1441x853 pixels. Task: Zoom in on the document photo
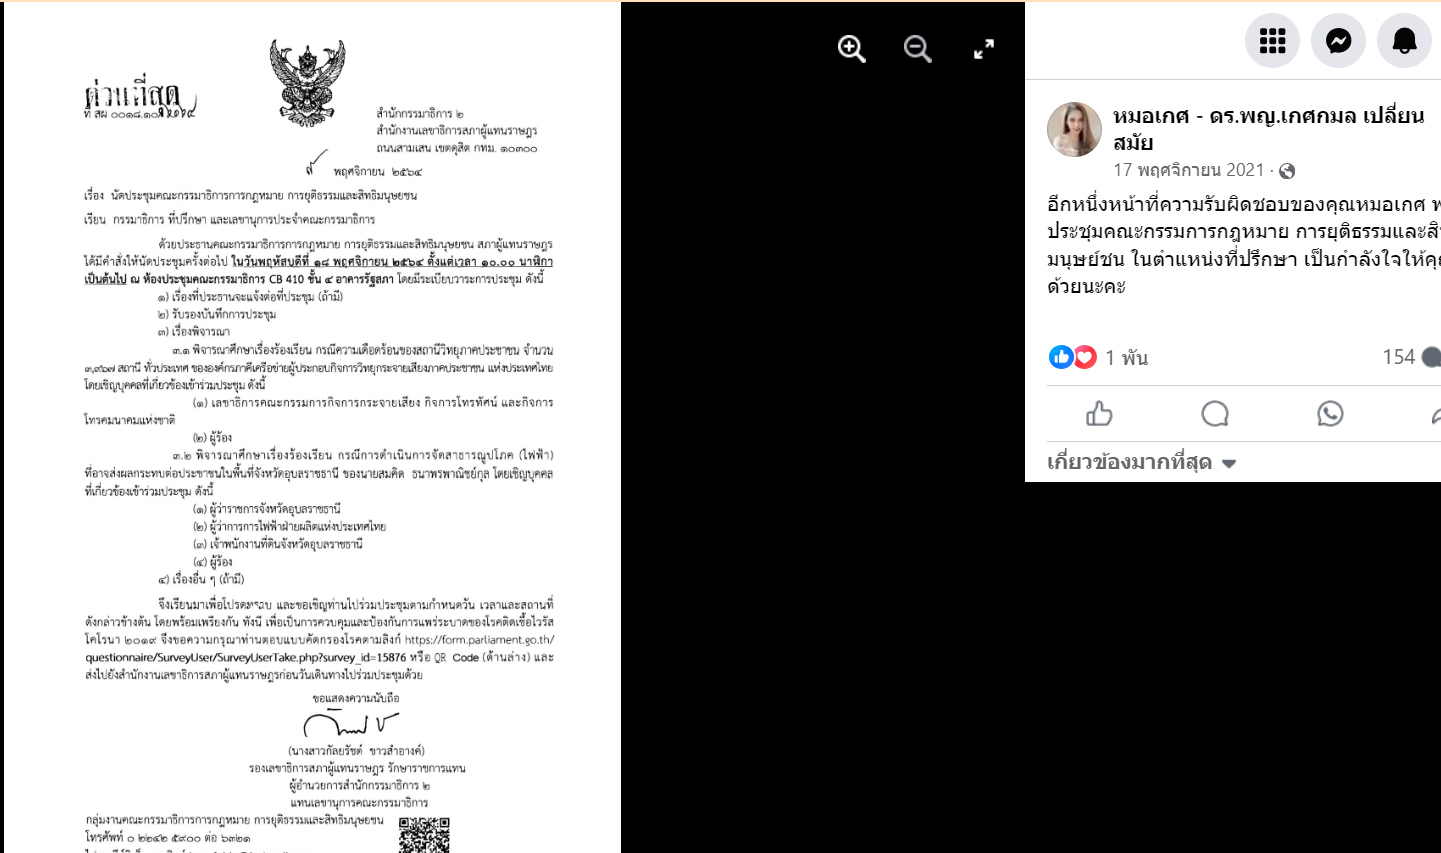851,48
